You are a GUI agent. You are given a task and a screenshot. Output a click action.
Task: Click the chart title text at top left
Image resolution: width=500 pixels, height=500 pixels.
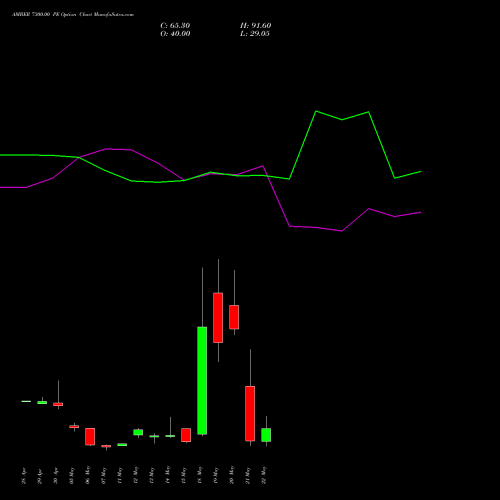click(x=73, y=15)
